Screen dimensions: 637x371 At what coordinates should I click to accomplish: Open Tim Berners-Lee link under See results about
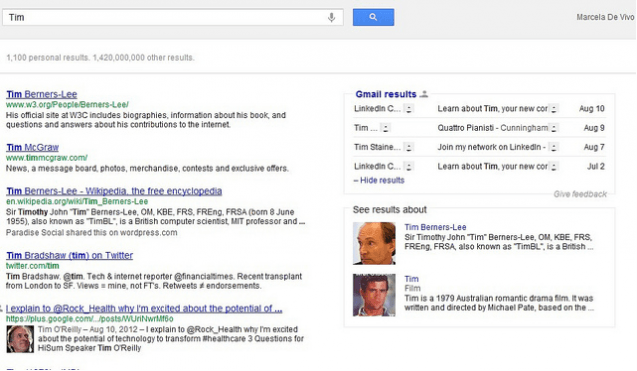(x=435, y=227)
